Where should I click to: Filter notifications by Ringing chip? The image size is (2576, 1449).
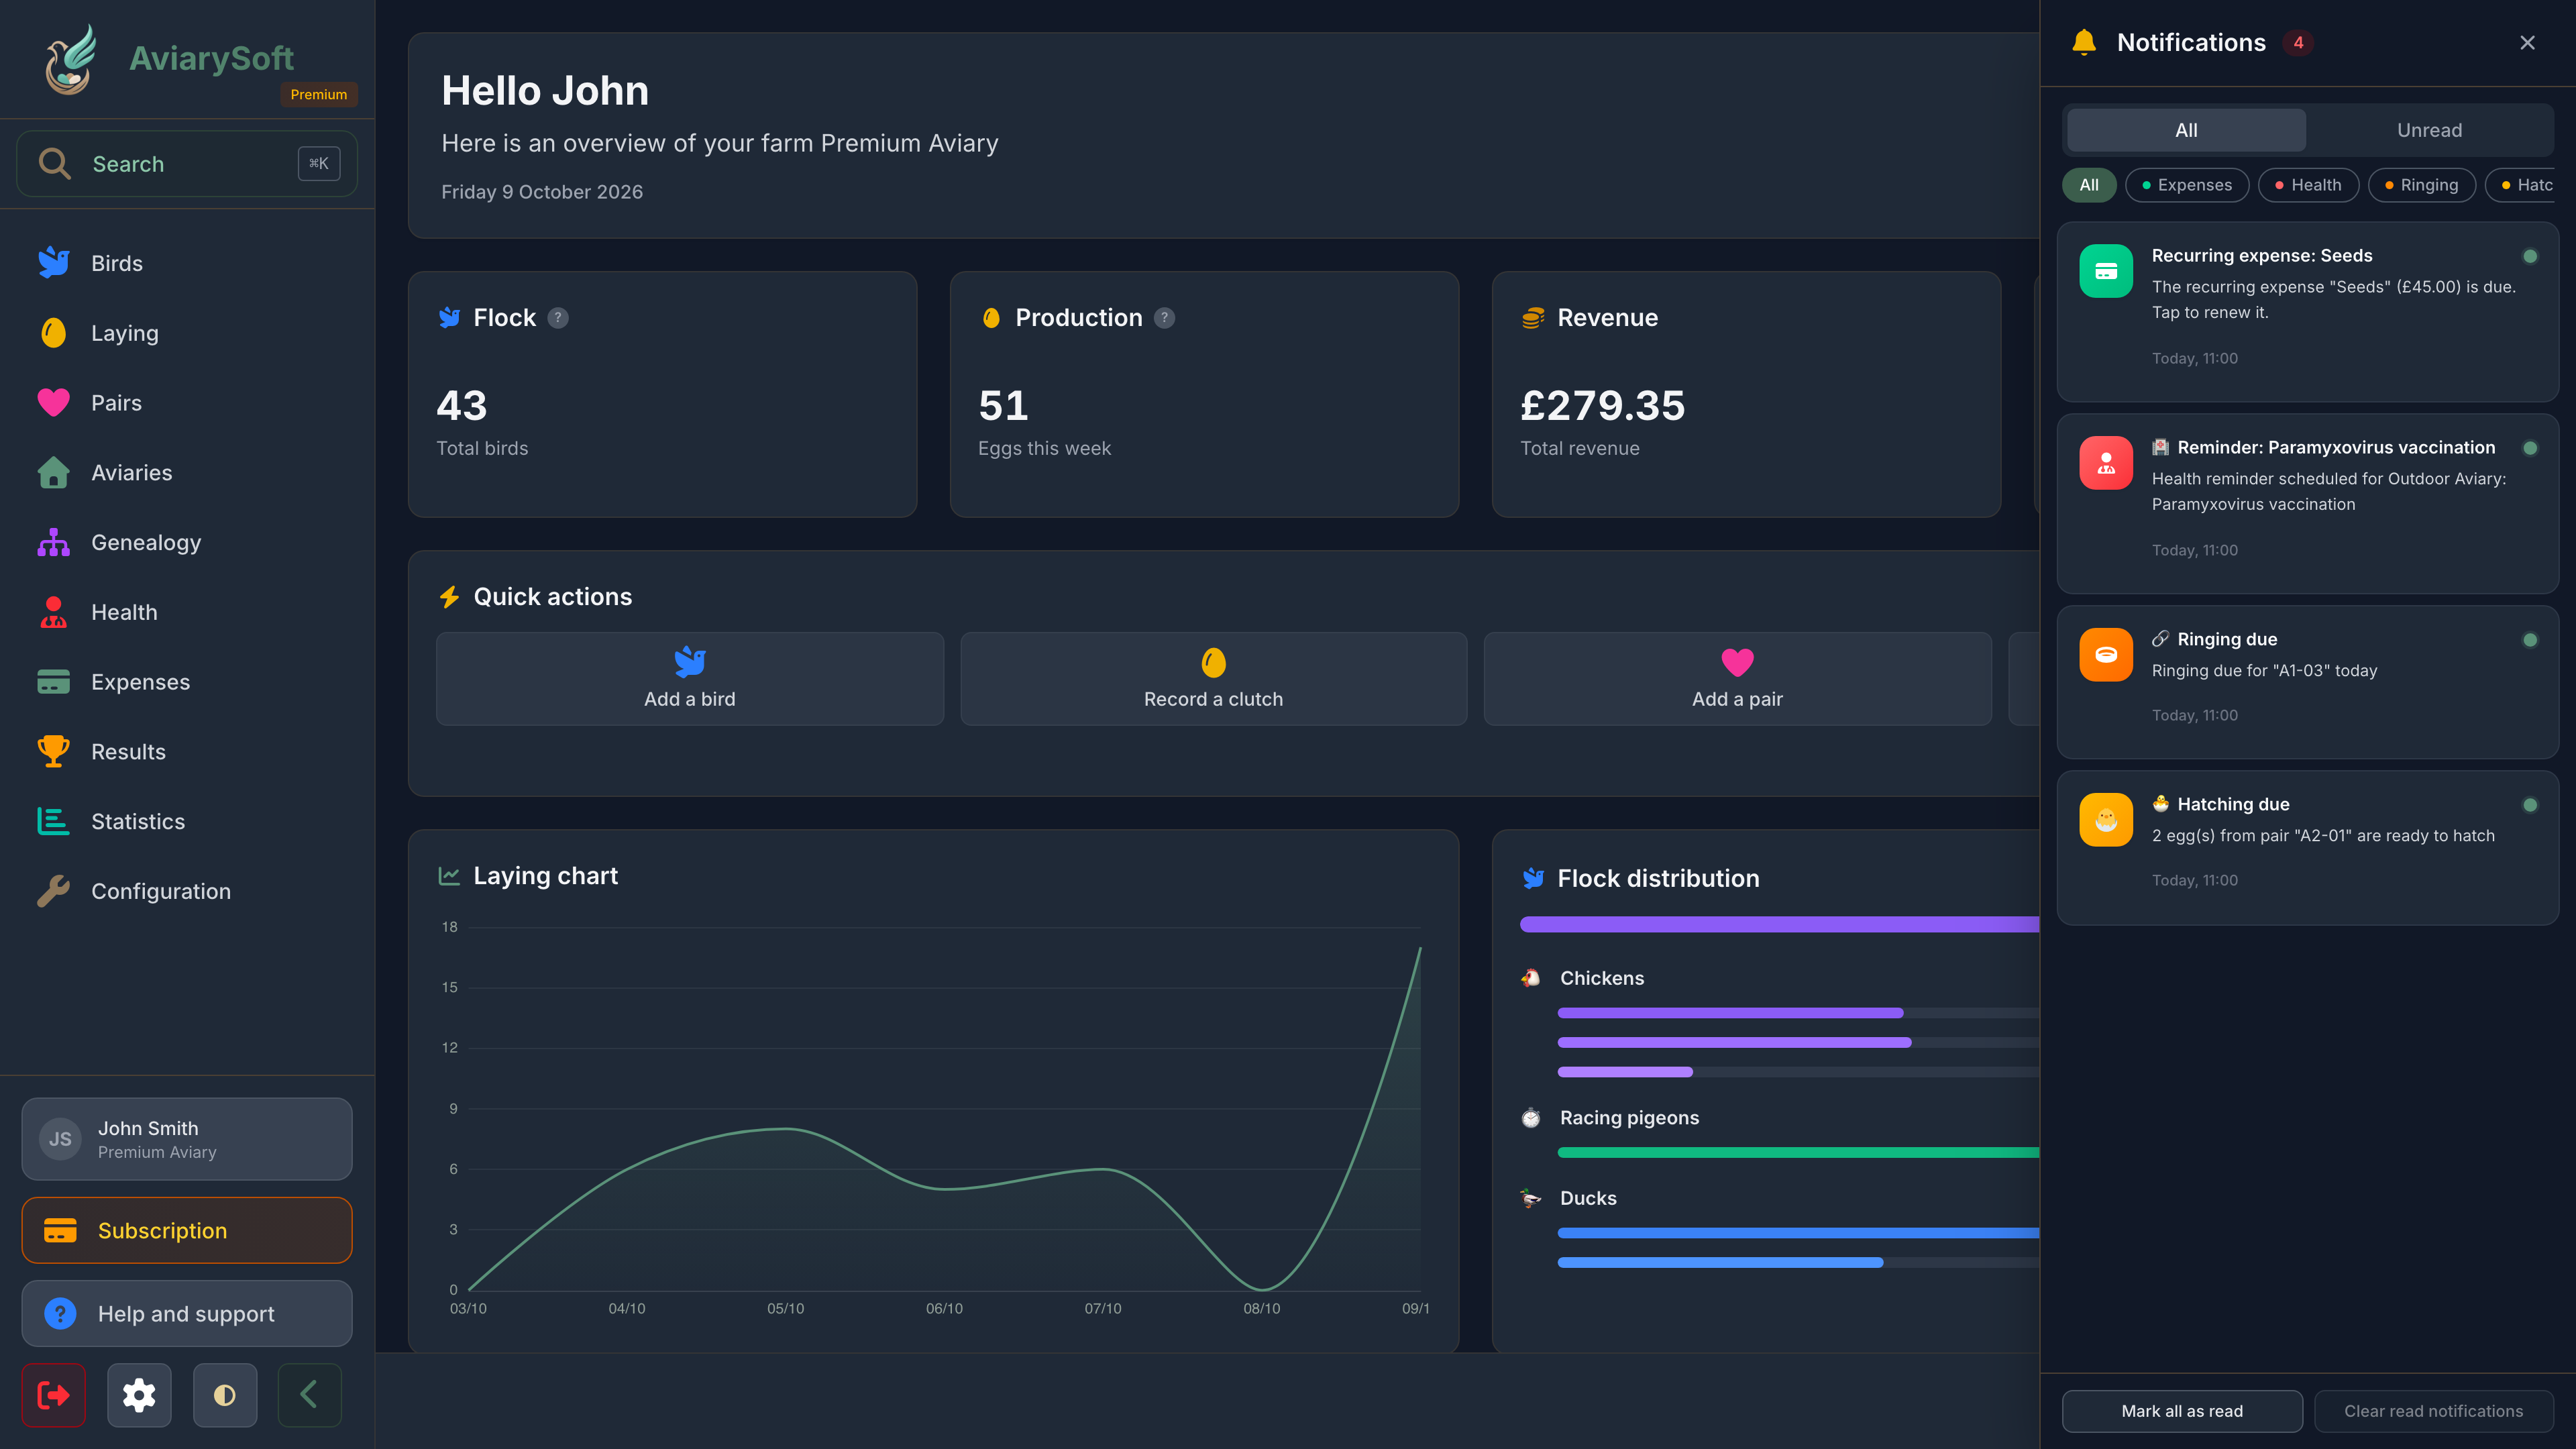pos(2421,185)
